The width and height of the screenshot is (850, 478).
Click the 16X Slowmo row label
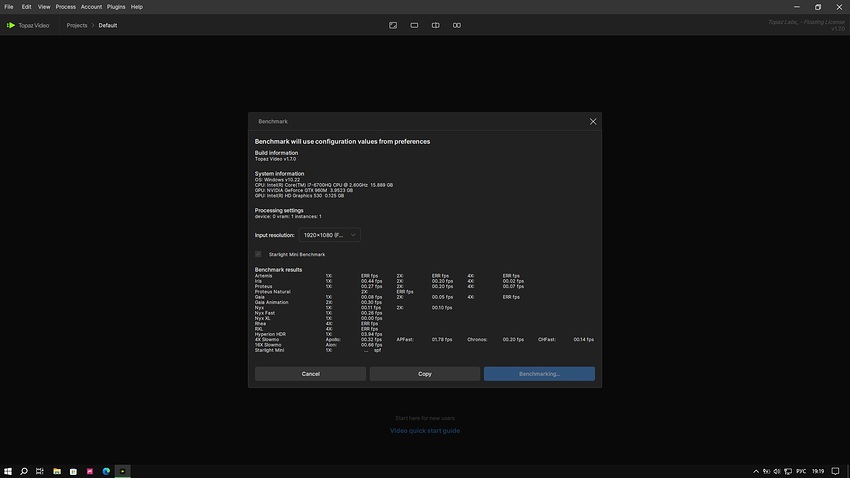tap(268, 345)
